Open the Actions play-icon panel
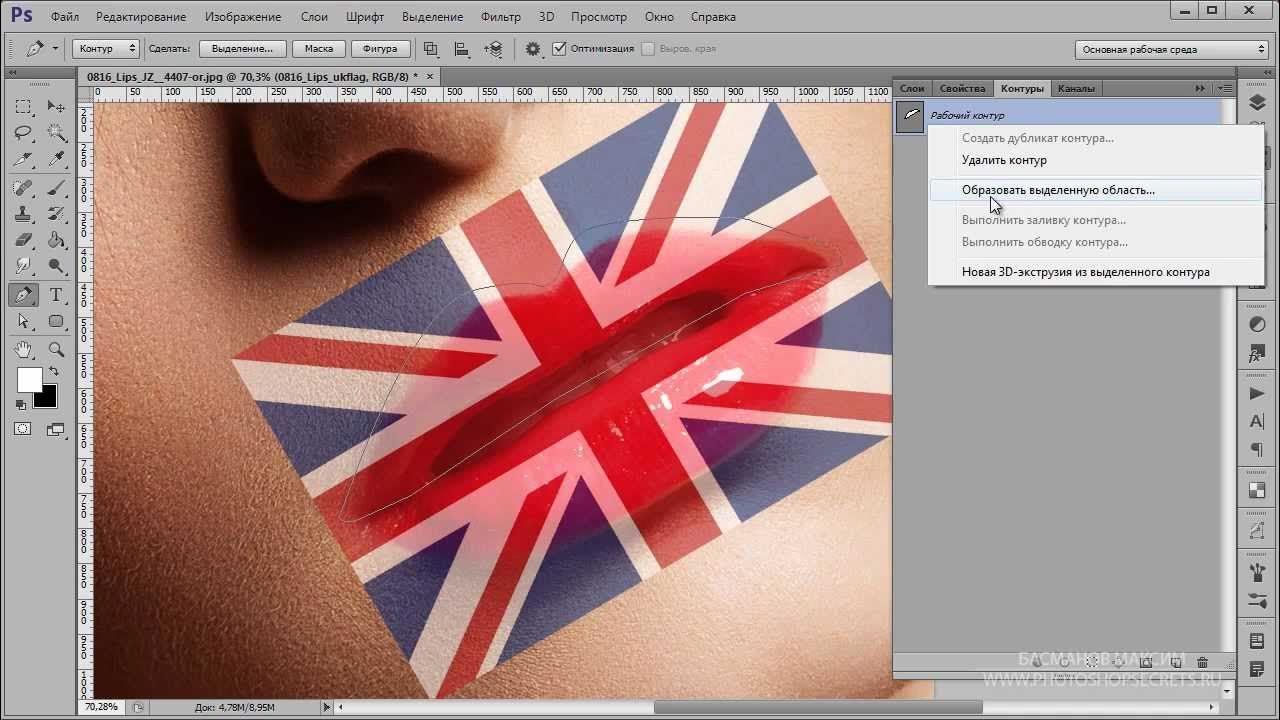The height and width of the screenshot is (720, 1280). [1257, 393]
